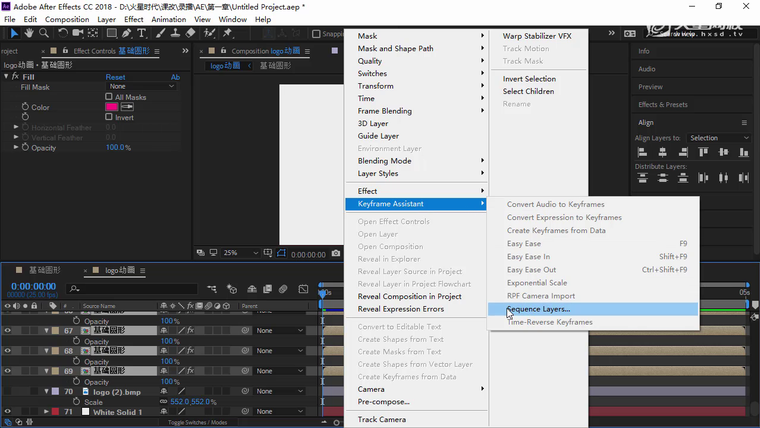760x428 pixels.
Task: Pick the Zoom magnifier tool
Action: tap(43, 33)
